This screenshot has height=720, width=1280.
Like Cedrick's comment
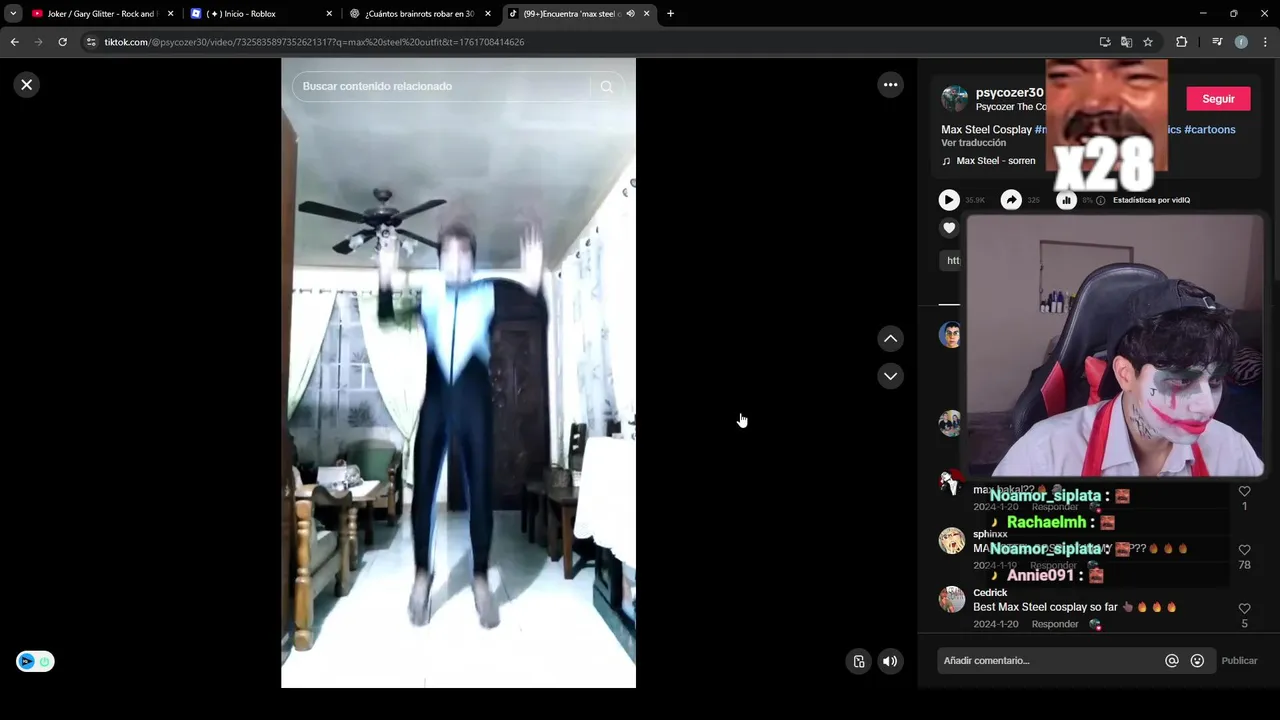1244,608
